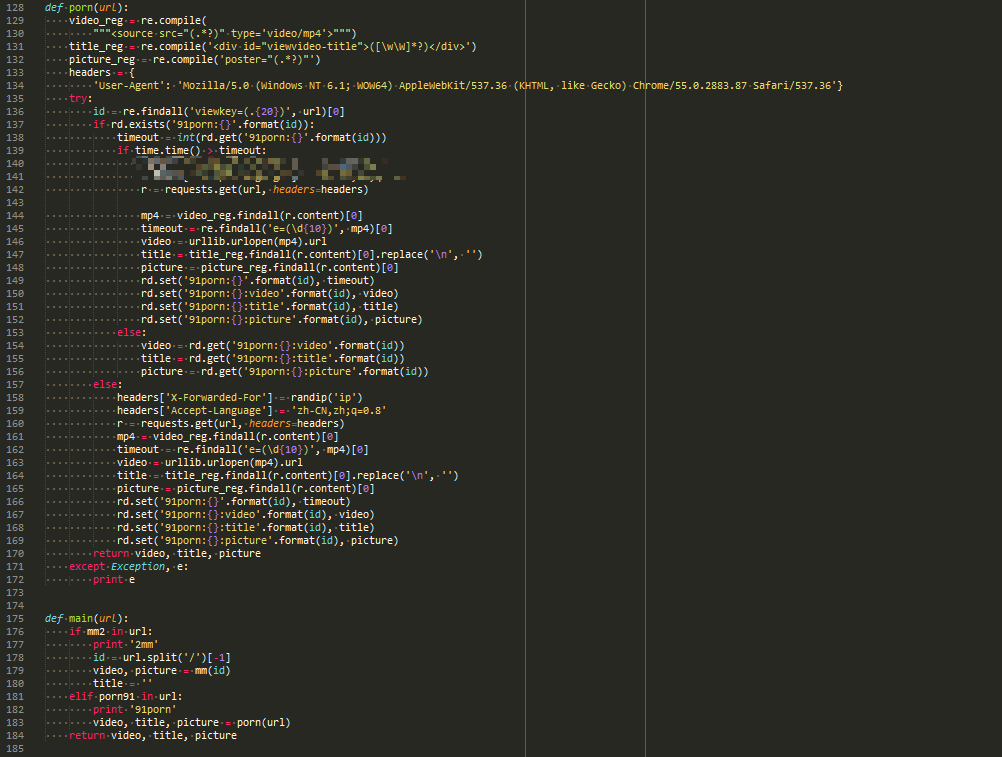Viewport: 1002px width, 757px height.
Task: Click the 'print e' statement
Action: tap(114, 579)
